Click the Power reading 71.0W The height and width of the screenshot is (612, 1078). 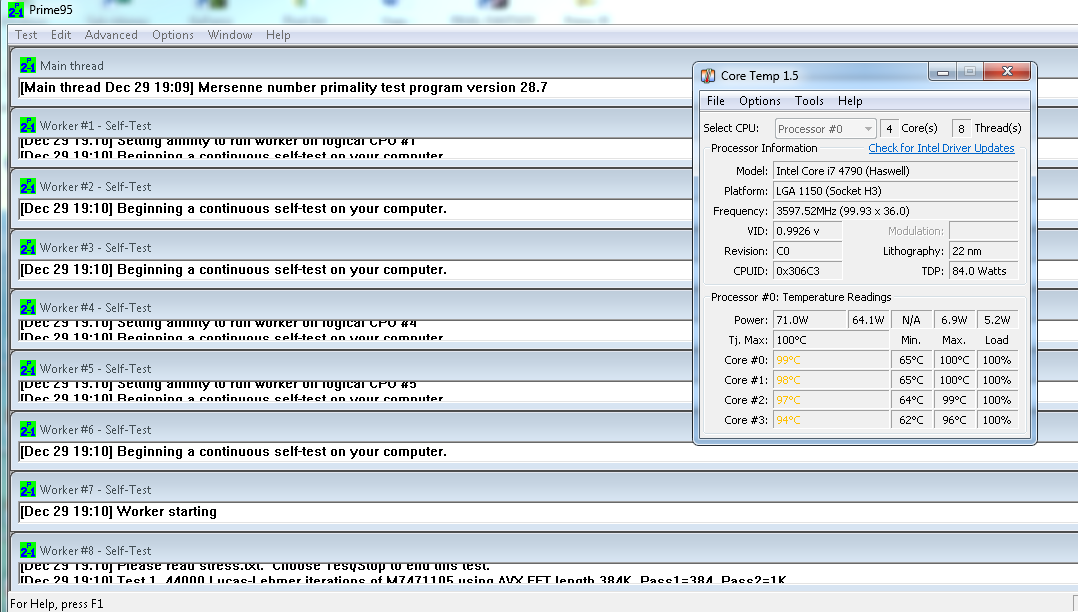click(810, 320)
